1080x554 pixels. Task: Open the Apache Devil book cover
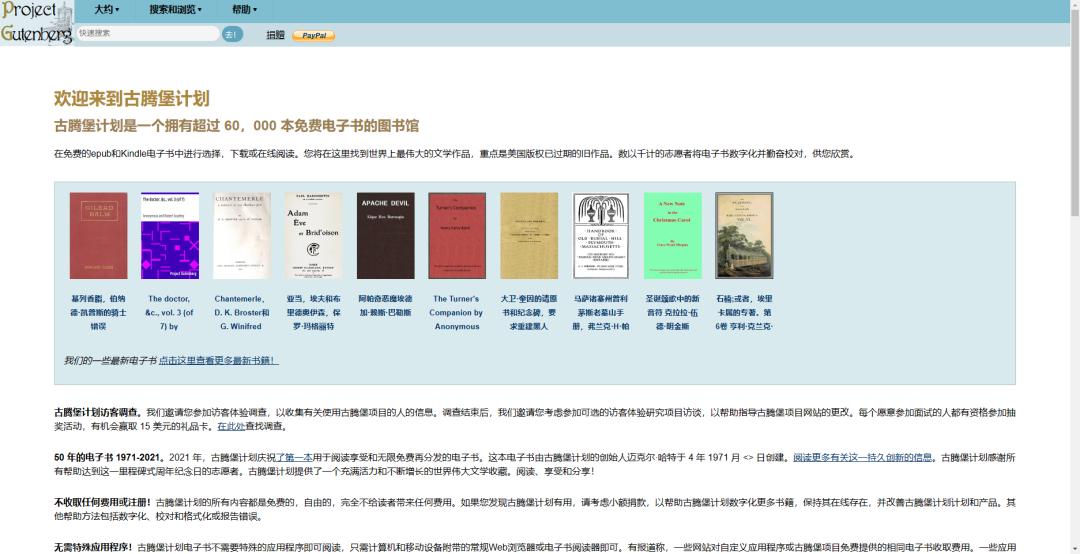coord(386,236)
